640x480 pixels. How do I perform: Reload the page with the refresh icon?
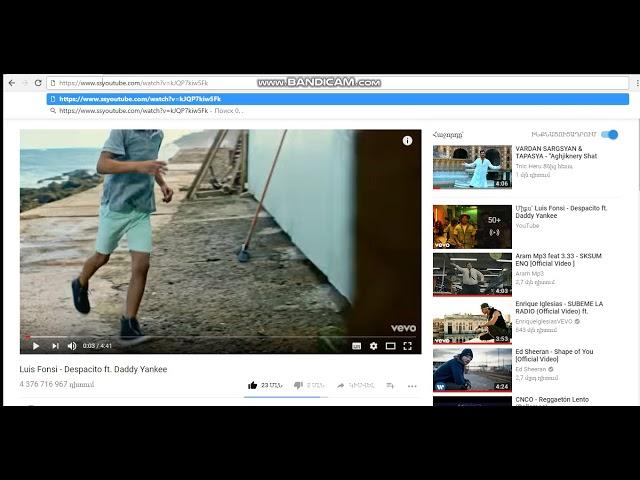(38, 83)
